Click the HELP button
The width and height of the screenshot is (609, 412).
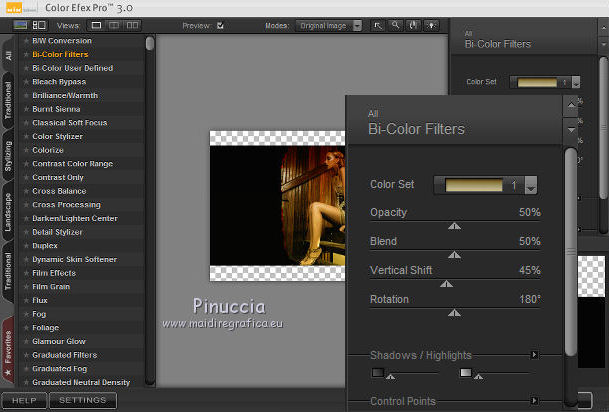[24, 400]
